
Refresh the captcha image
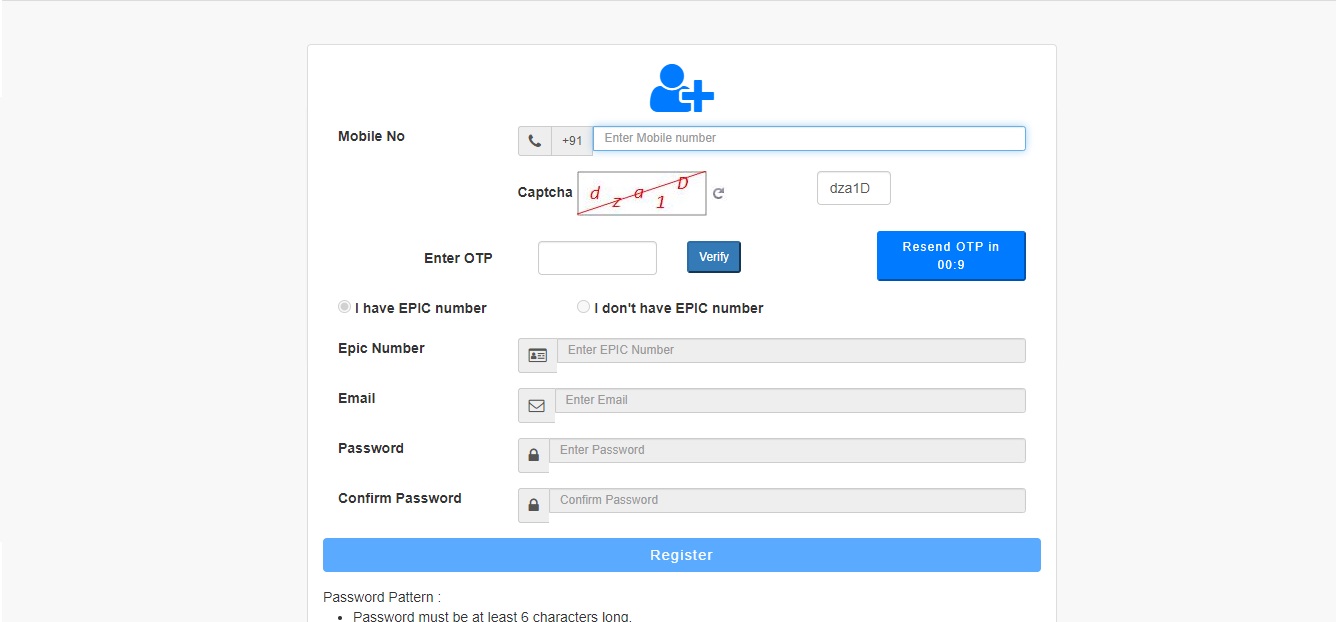pos(718,193)
